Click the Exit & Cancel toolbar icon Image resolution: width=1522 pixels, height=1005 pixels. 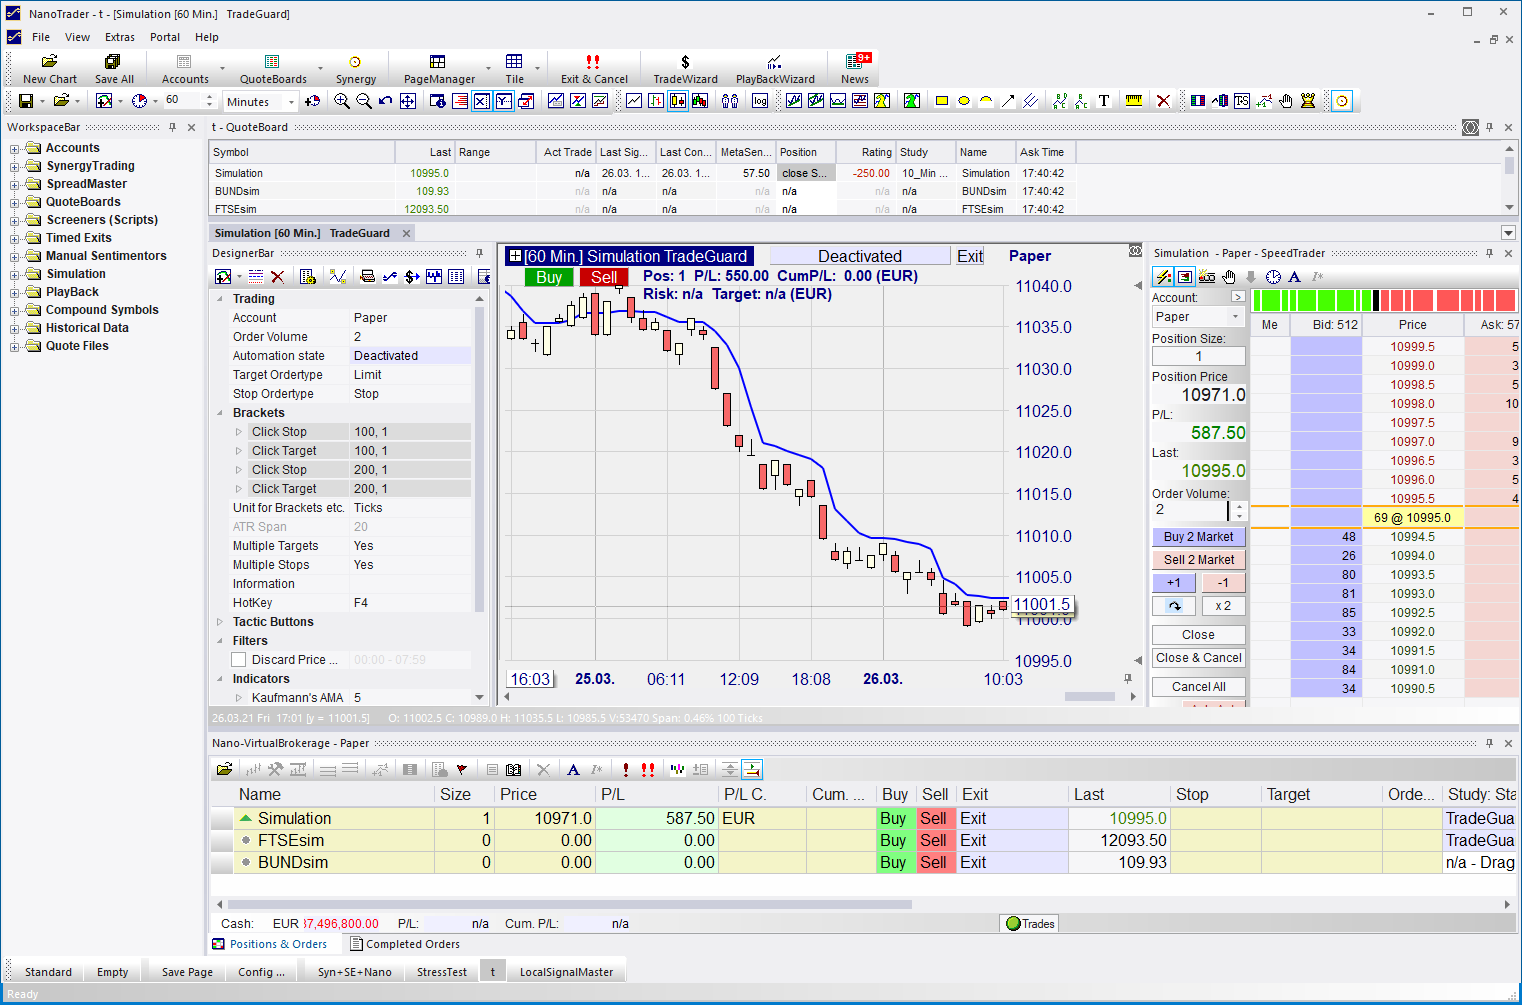594,68
